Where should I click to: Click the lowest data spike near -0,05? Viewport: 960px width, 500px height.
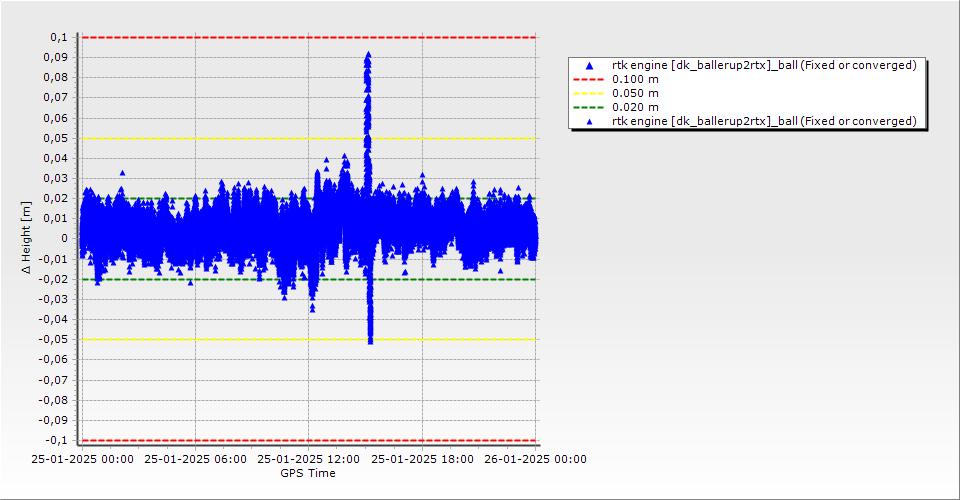pos(370,340)
